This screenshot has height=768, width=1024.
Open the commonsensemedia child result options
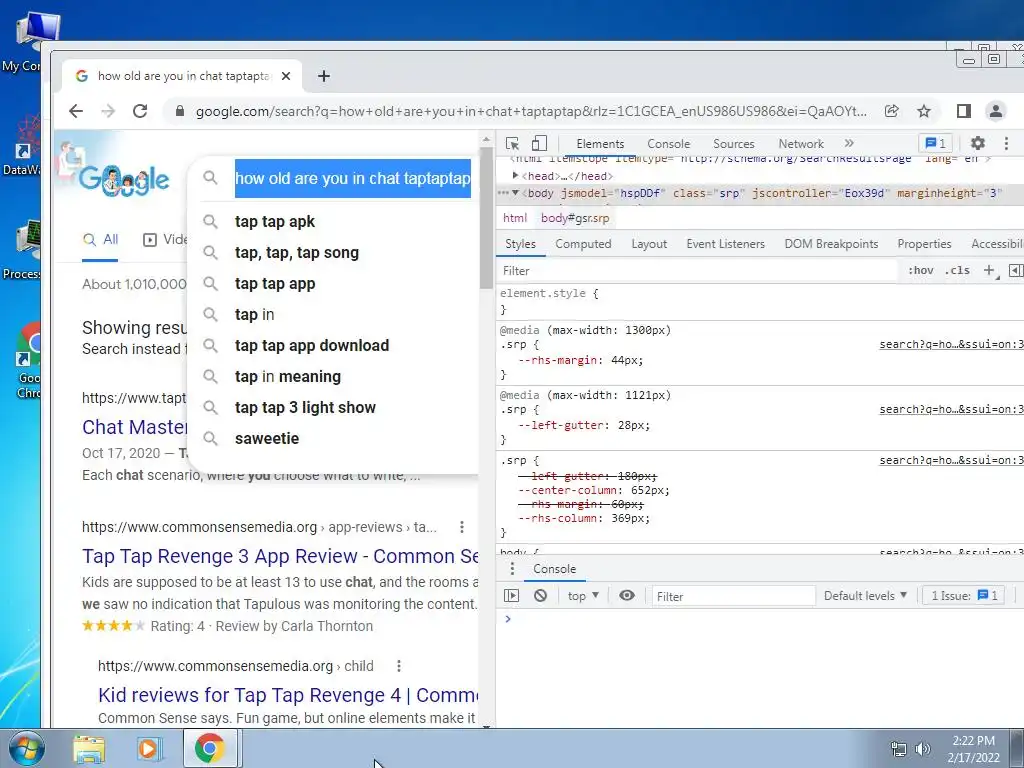399,666
